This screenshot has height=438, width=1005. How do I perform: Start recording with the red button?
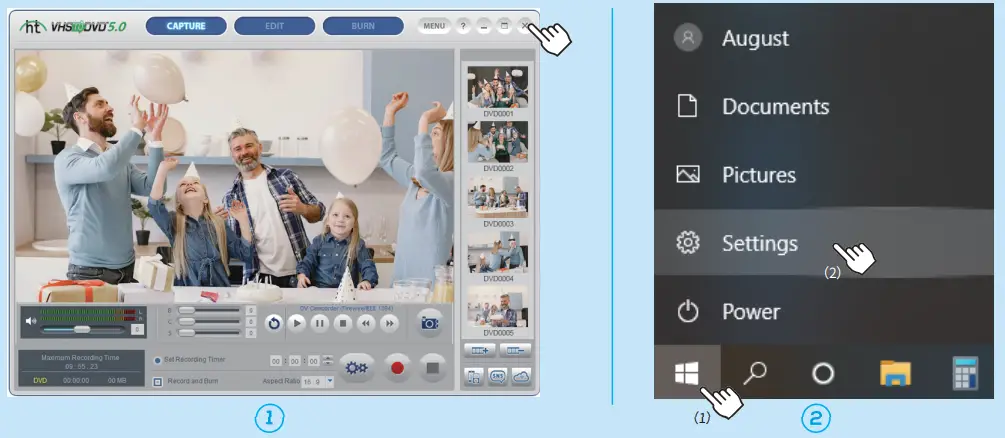click(397, 368)
